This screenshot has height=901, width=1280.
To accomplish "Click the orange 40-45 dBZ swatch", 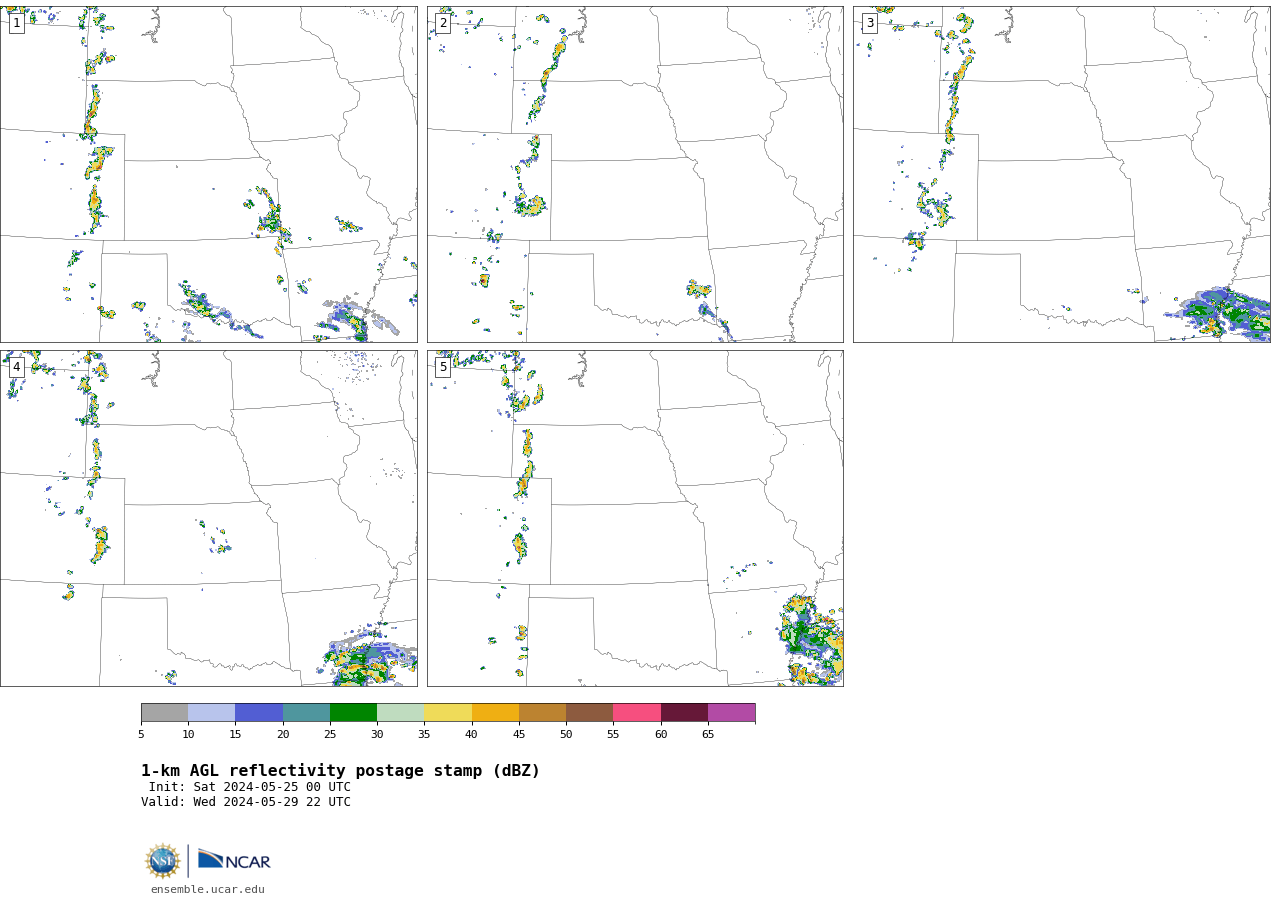I will coord(495,713).
